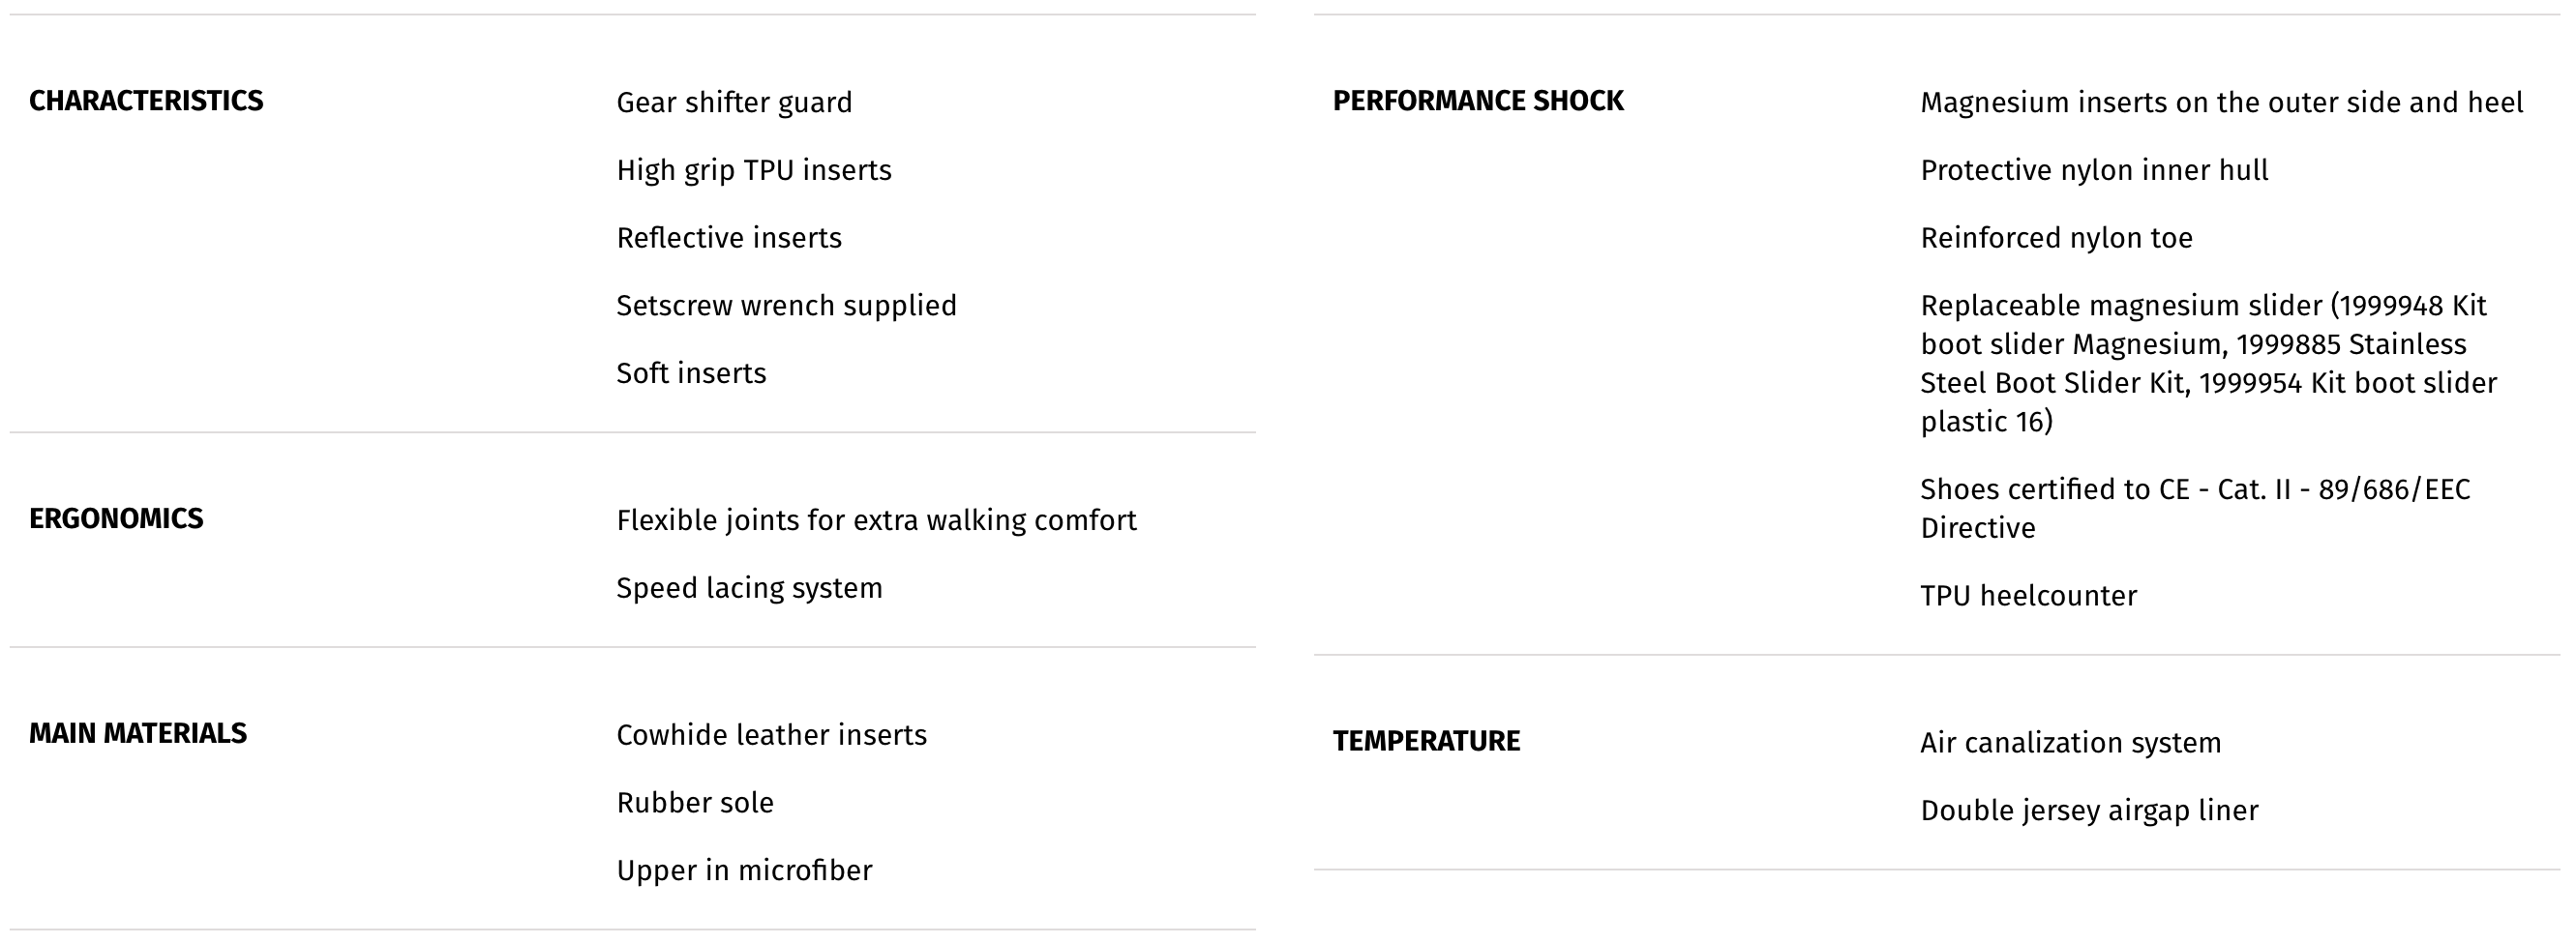Click the ERGONOMICS section heading
This screenshot has width=2576, height=944.
tap(116, 519)
